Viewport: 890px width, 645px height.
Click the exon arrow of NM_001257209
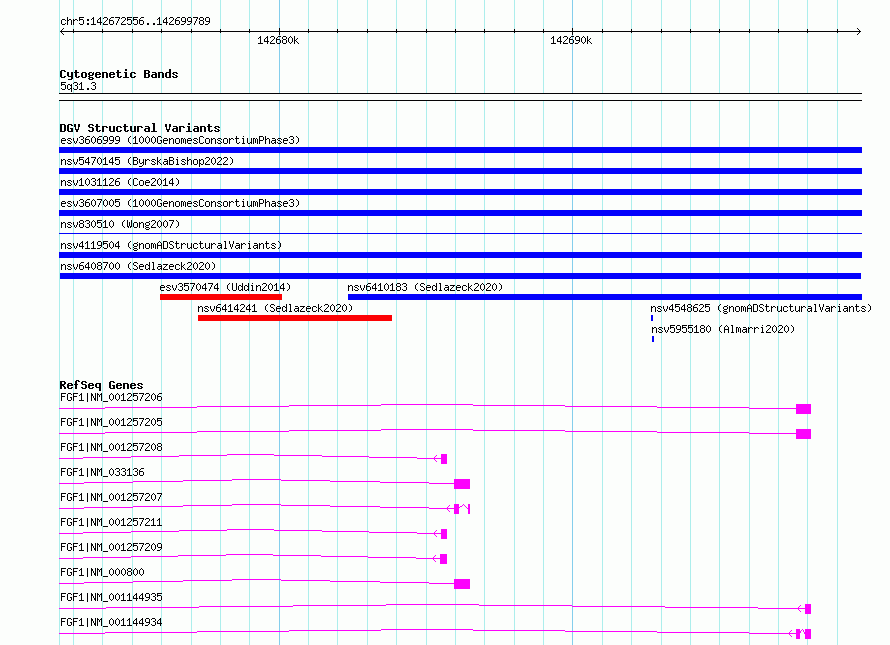pyautogui.click(x=440, y=559)
